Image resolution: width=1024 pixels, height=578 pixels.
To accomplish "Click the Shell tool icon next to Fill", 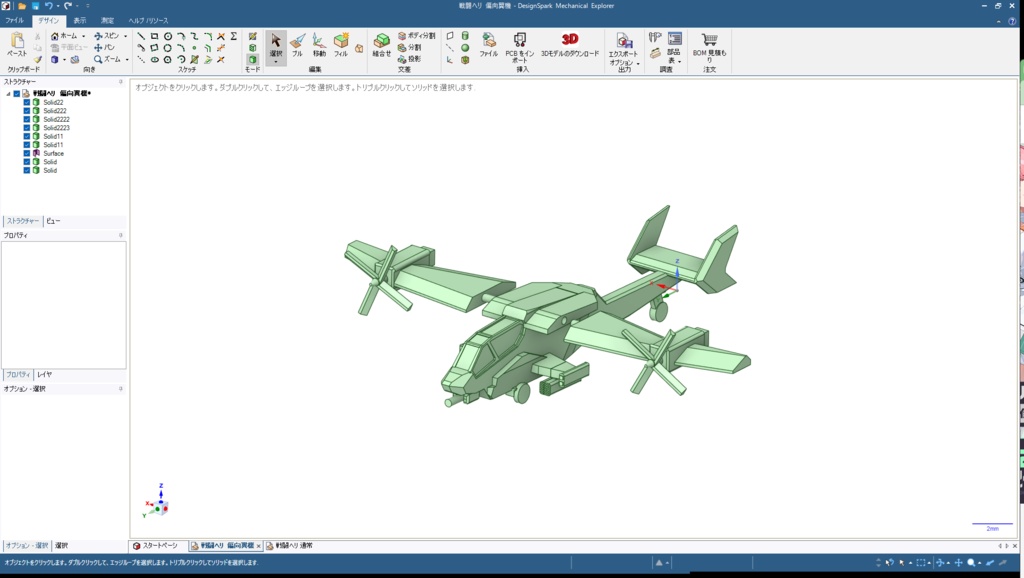I will tap(359, 48).
